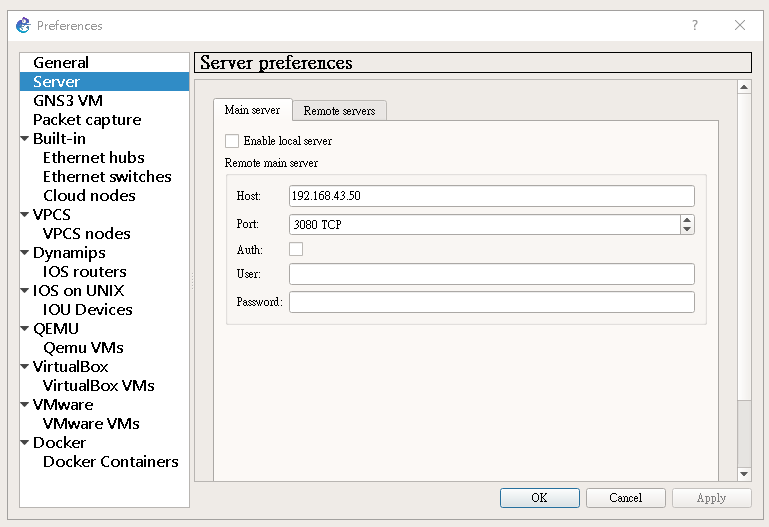Open IOS routers settings
This screenshot has width=769, height=527.
pyautogui.click(x=104, y=272)
